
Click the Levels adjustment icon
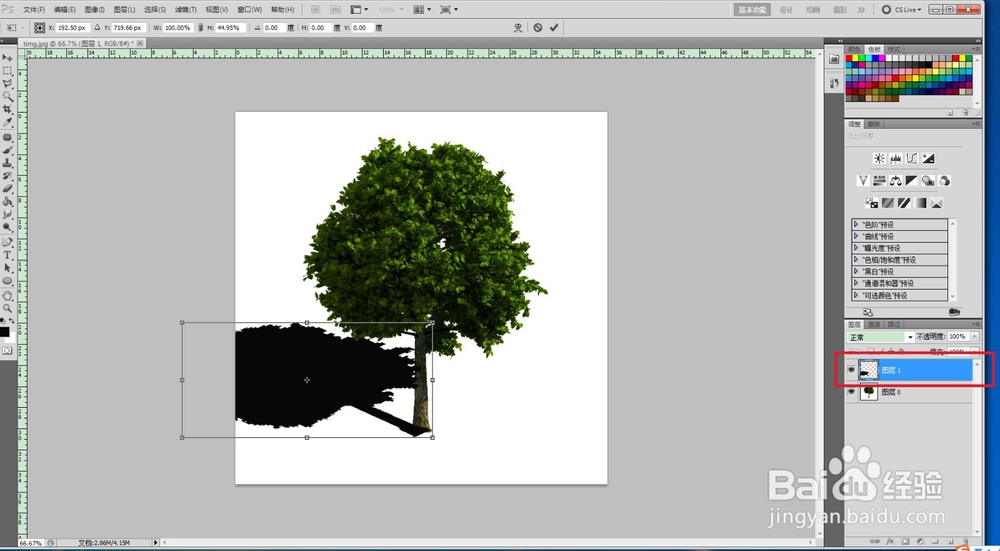[x=895, y=158]
